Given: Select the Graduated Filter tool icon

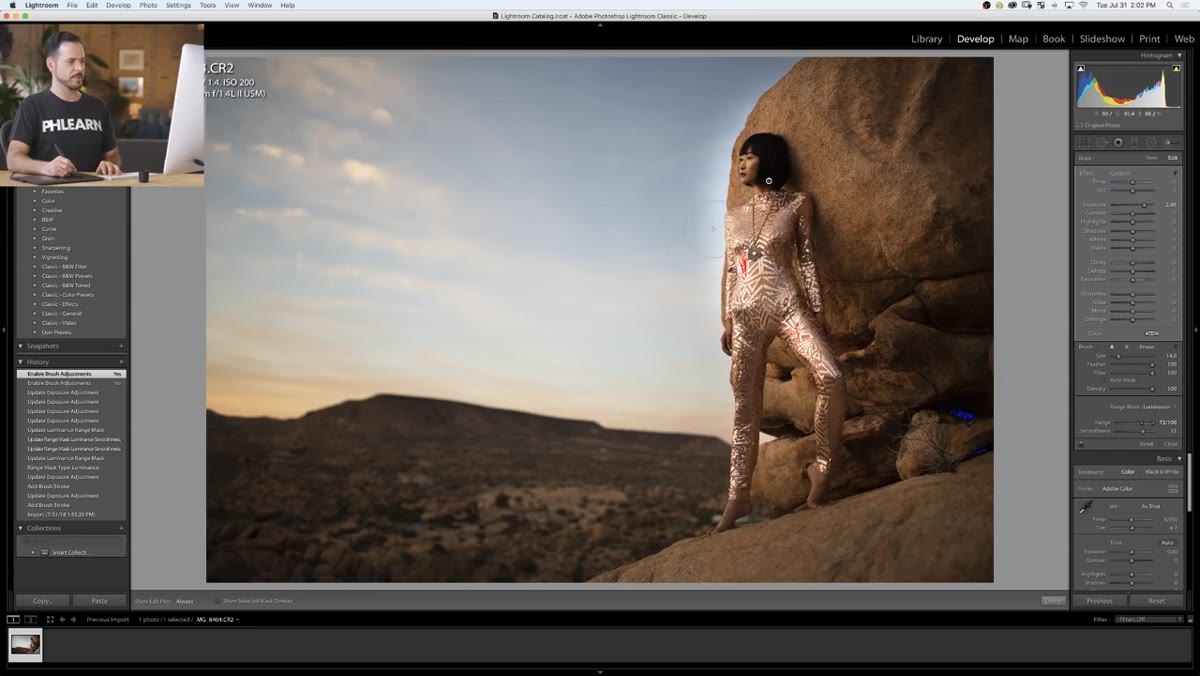Looking at the screenshot, I should (1134, 143).
